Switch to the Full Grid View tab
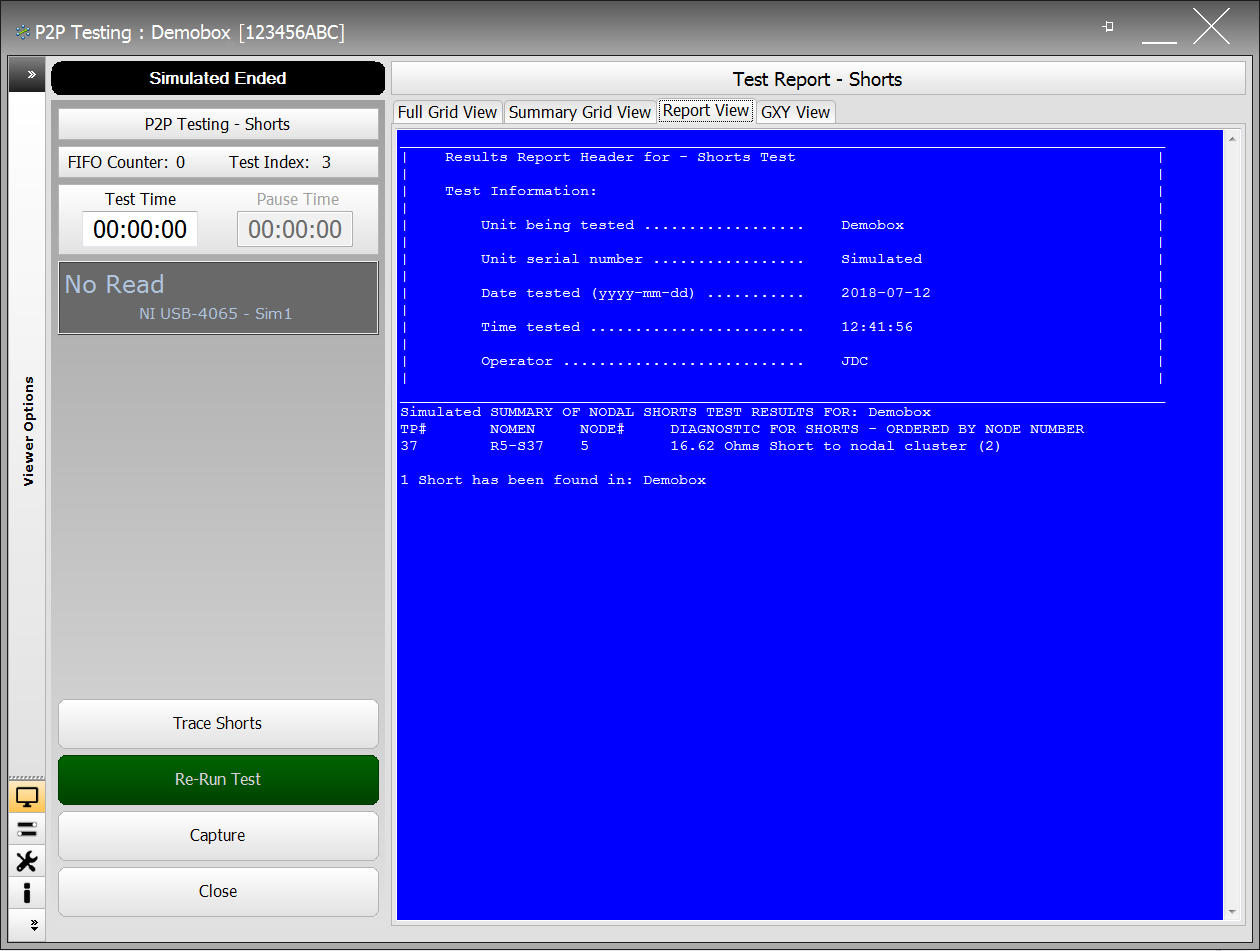 pyautogui.click(x=447, y=112)
